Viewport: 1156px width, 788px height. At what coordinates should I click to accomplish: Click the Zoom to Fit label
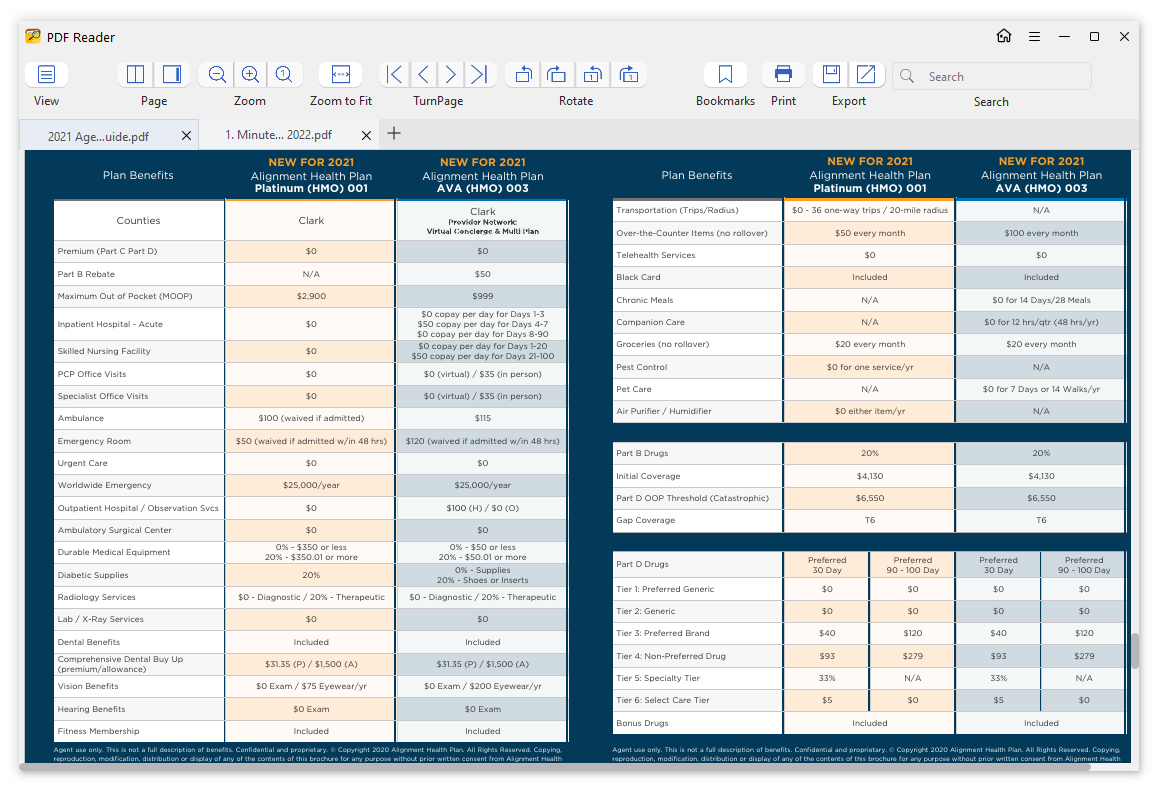[x=341, y=101]
